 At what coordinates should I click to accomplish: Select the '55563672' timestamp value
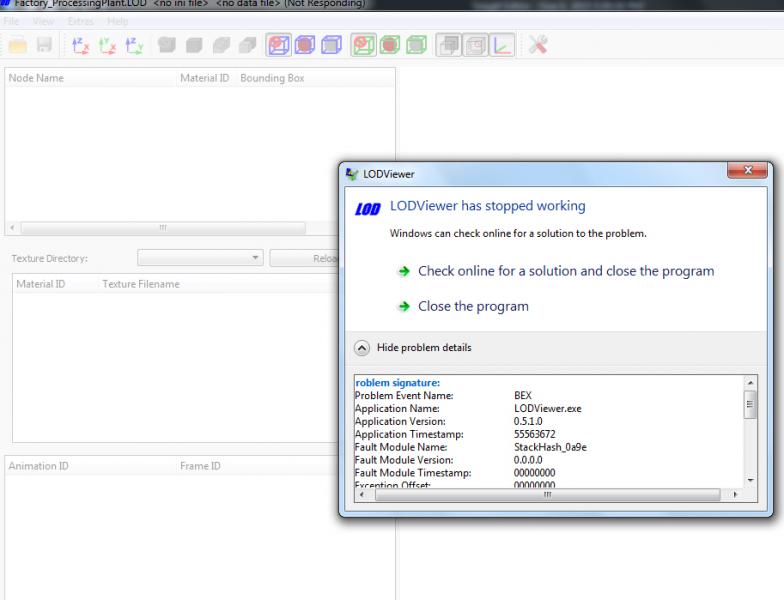(x=534, y=434)
